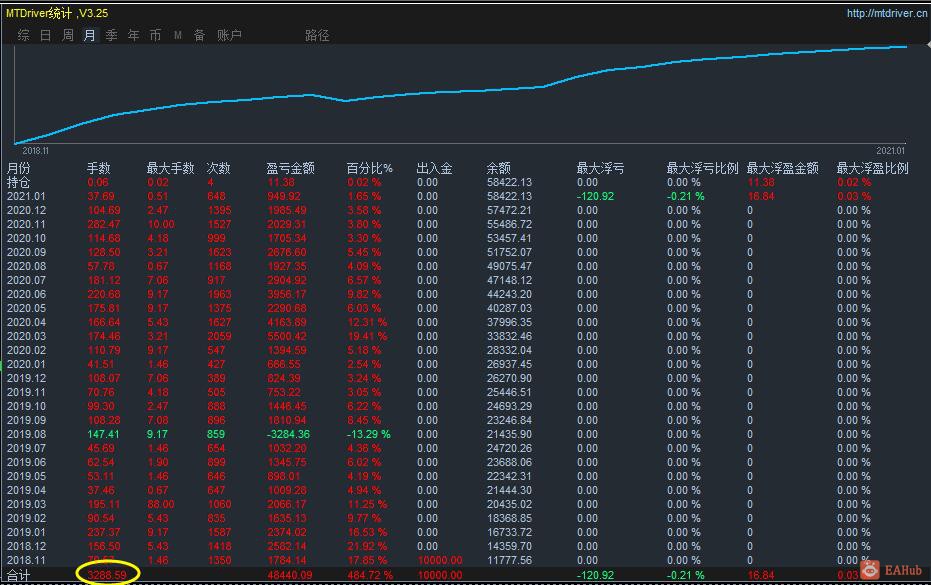The height and width of the screenshot is (585, 931).
Task: Switch to the 季 quarterly tab
Action: click(x=112, y=35)
